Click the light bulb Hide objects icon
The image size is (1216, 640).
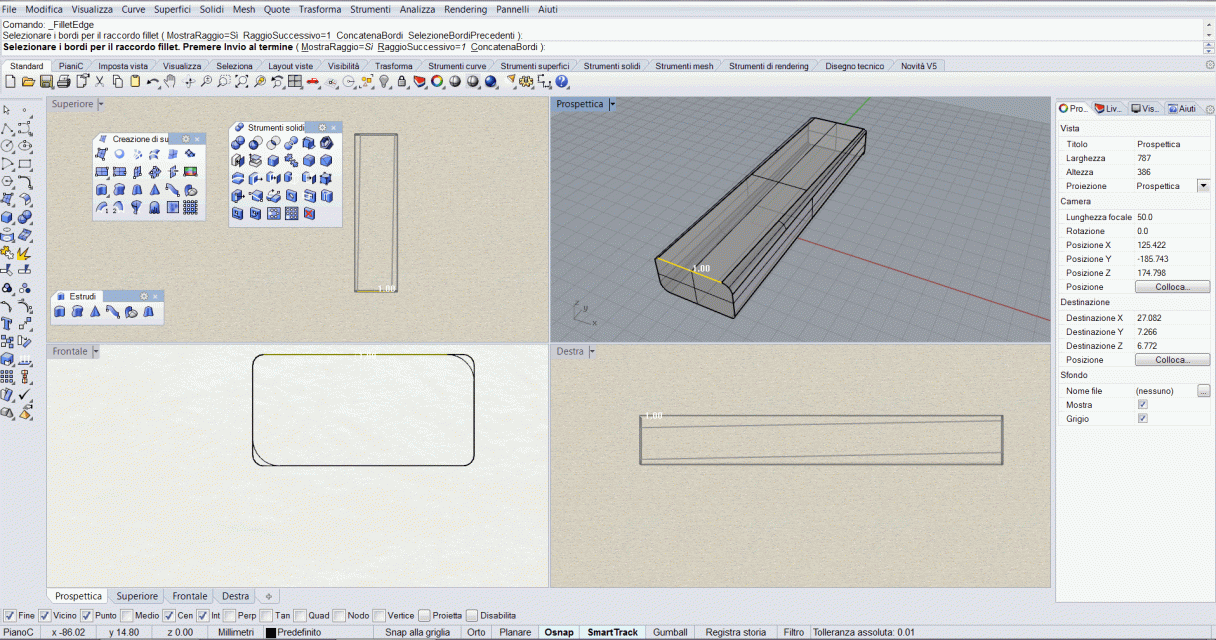(x=384, y=82)
